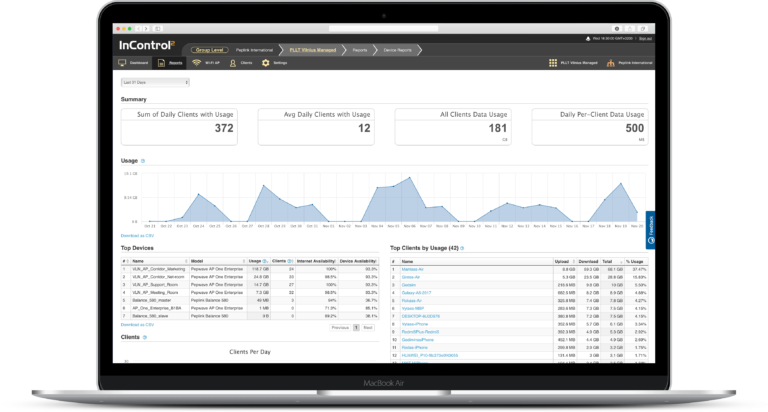Click the Sum of Daily Clients with Usage card
The width and height of the screenshot is (768, 412).
click(179, 127)
